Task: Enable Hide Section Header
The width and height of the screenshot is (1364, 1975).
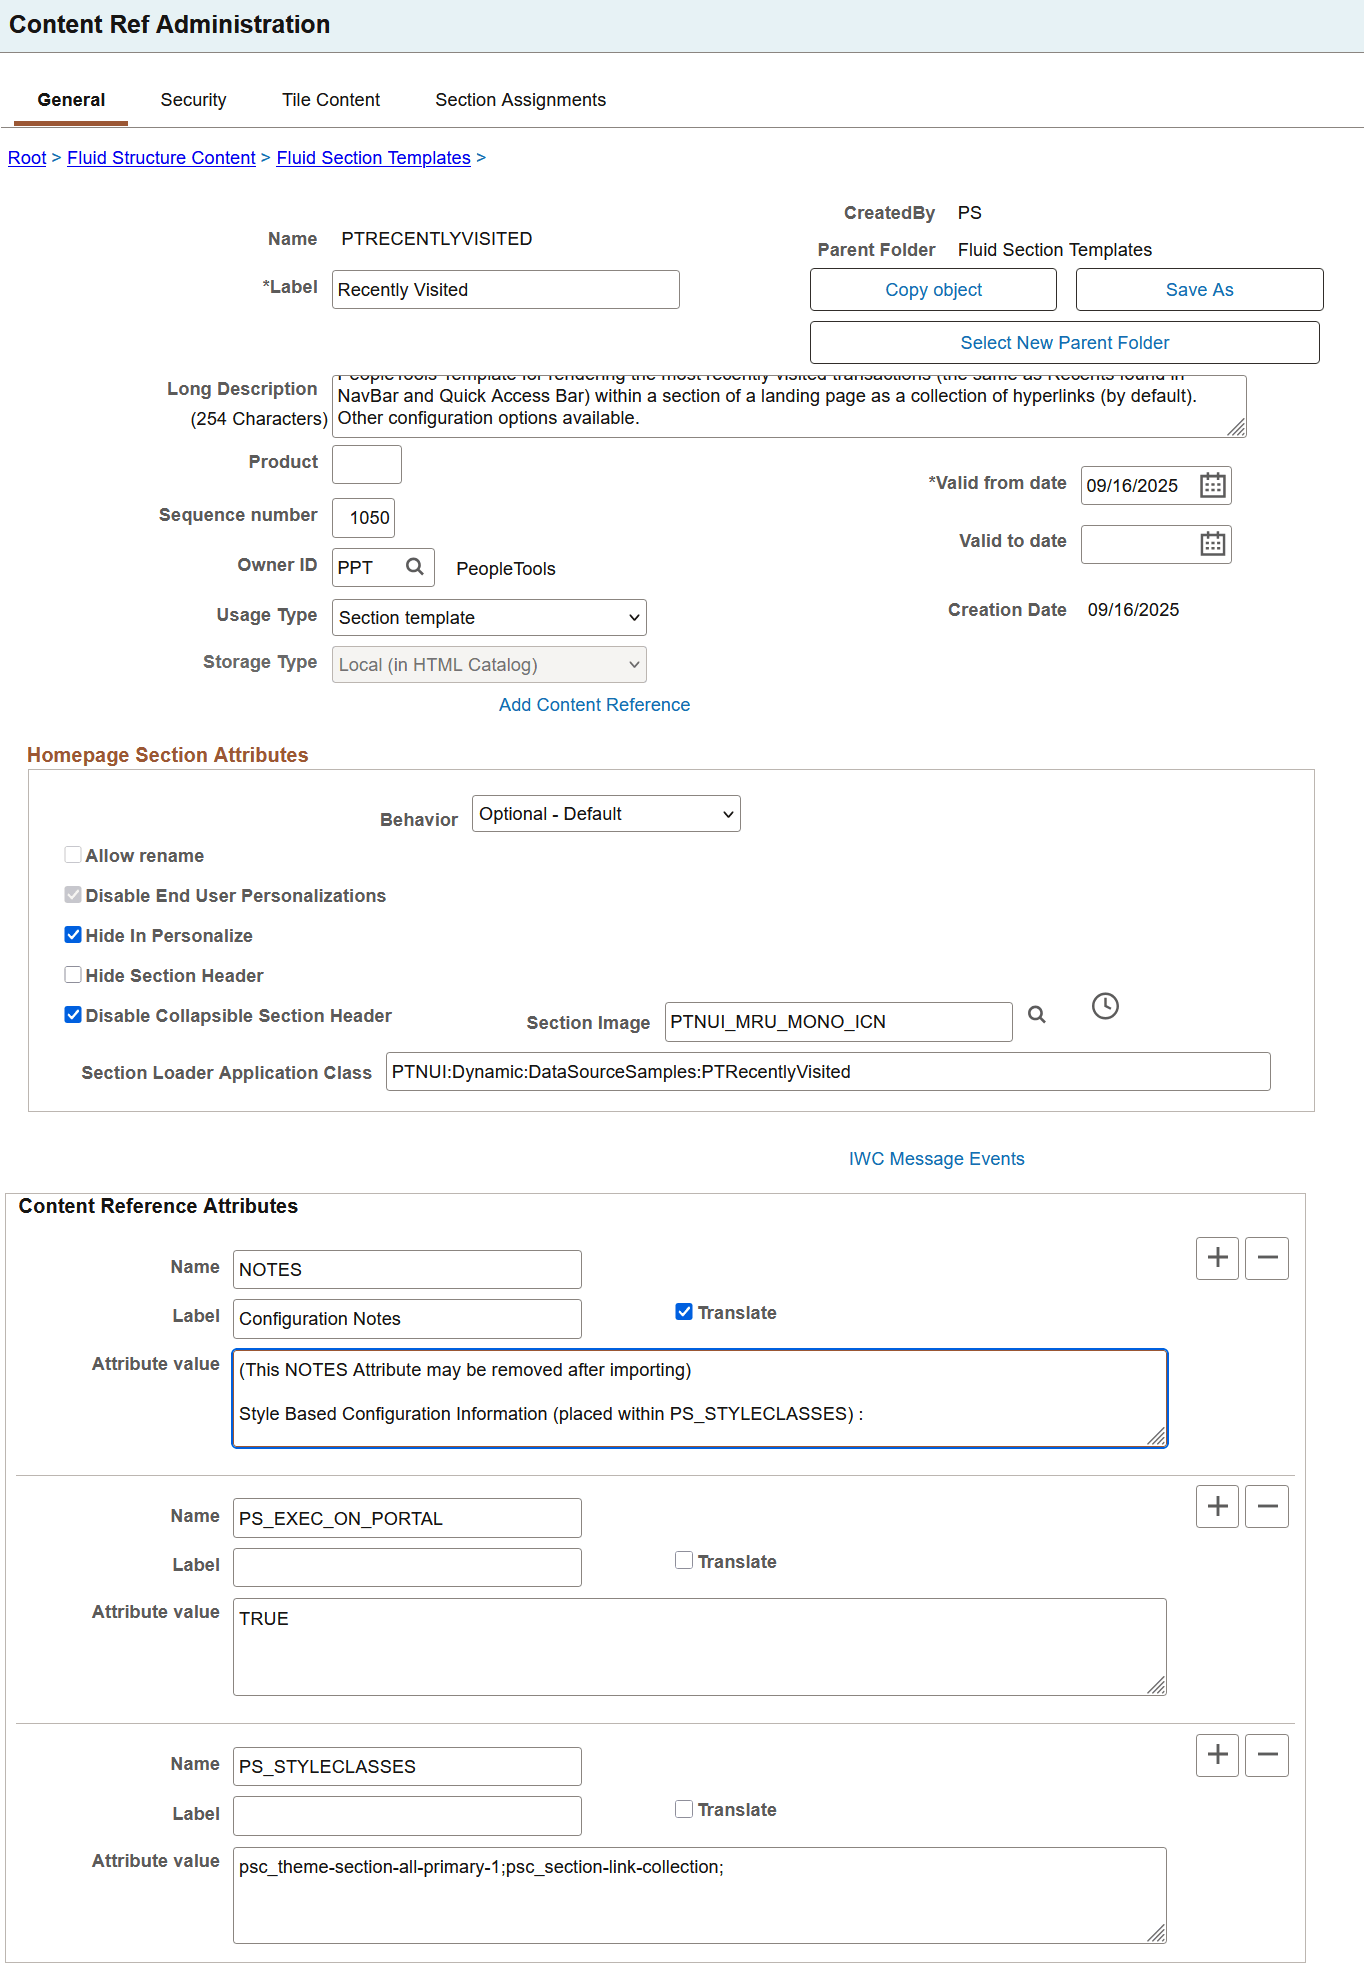Action: point(73,975)
